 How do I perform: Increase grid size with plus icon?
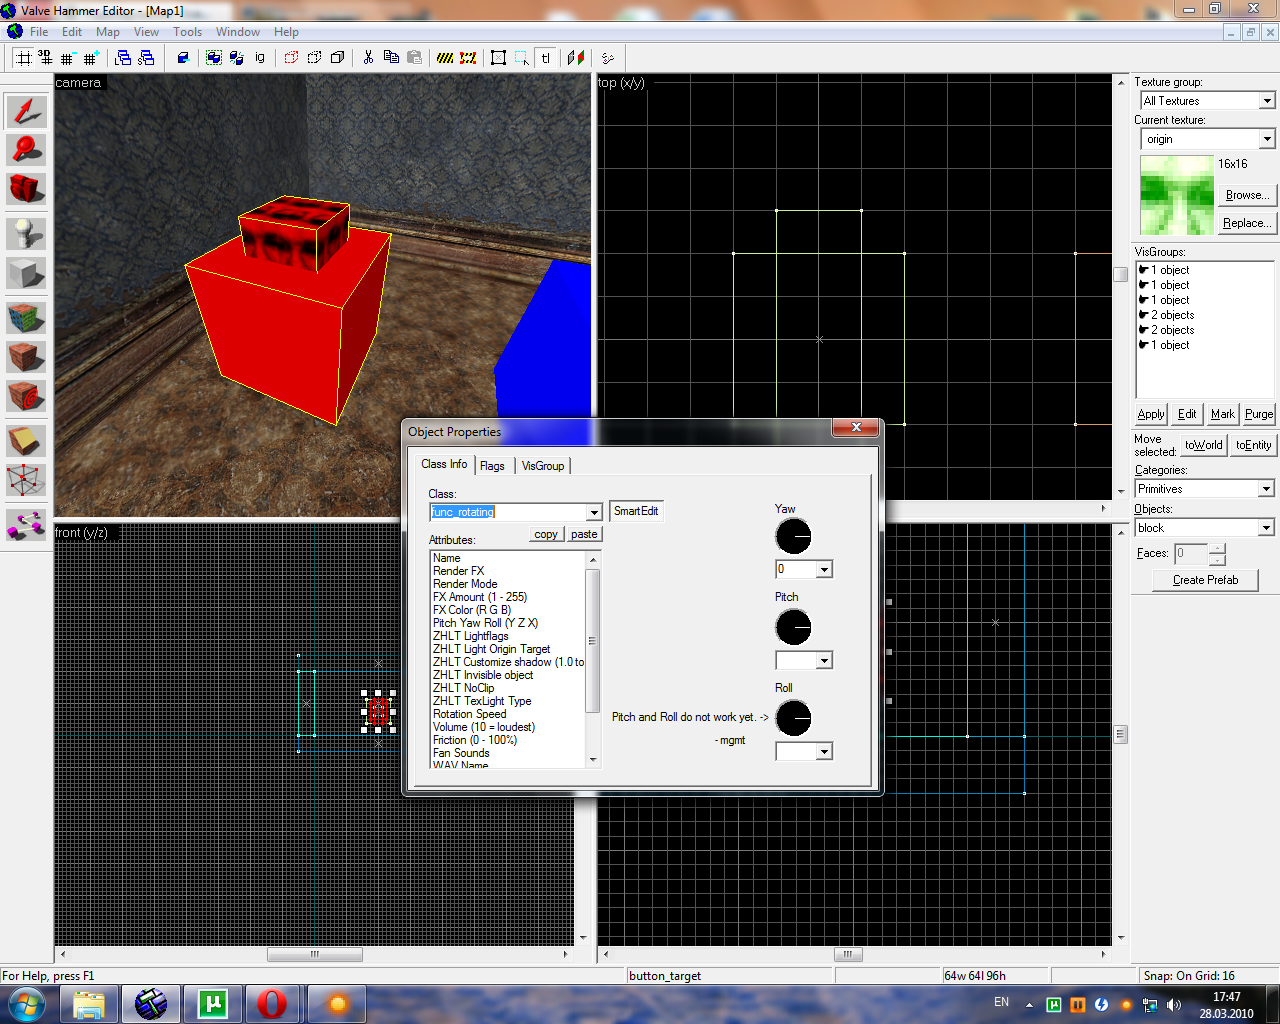coord(89,58)
